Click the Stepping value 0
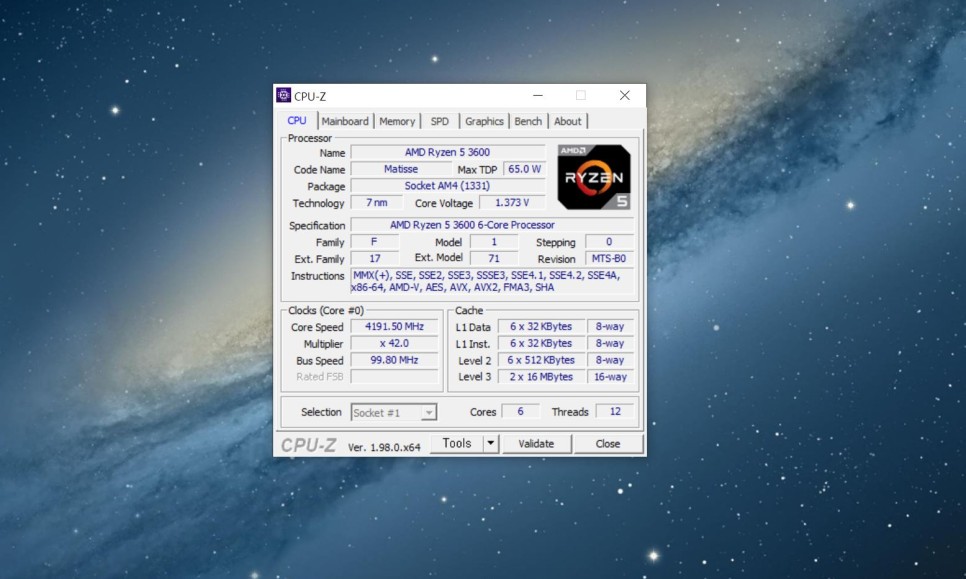 tap(609, 242)
